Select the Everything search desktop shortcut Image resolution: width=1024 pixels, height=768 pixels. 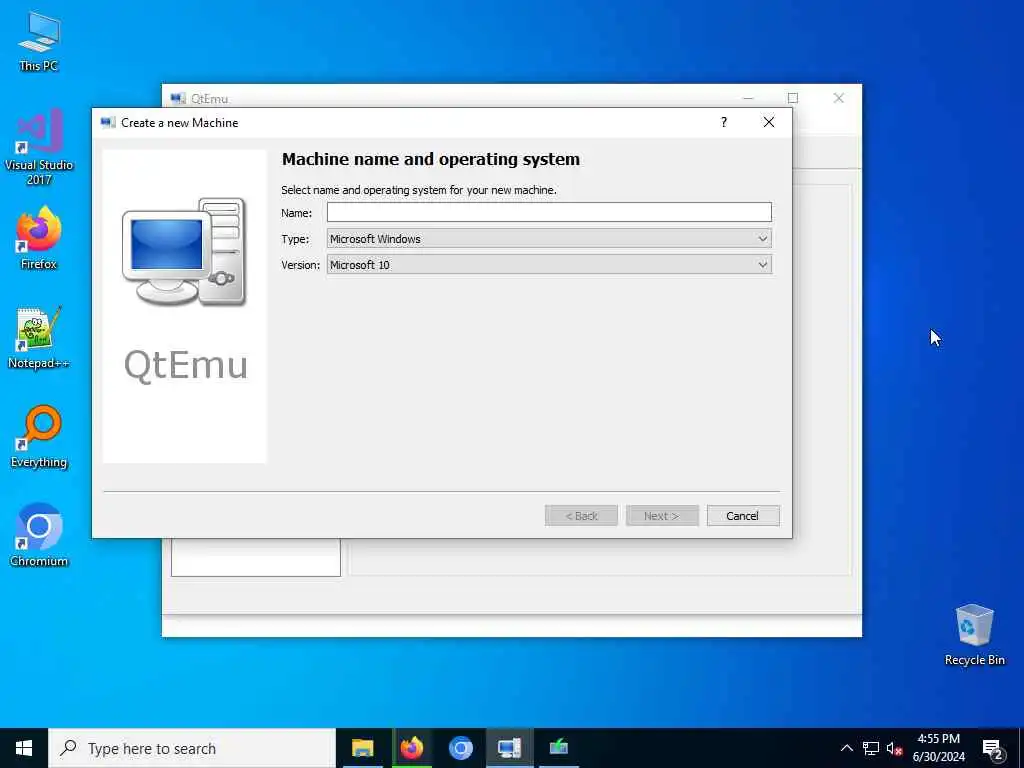point(39,437)
